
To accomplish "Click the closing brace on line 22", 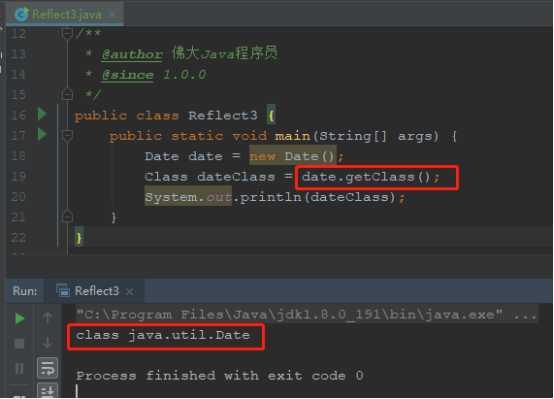I will click(79, 237).
